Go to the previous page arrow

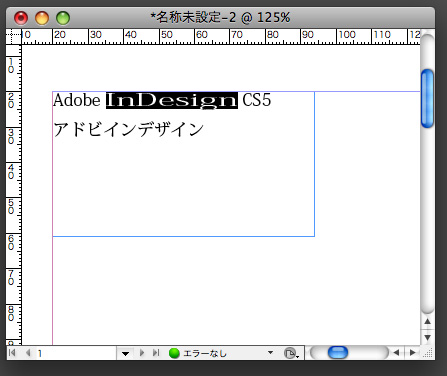(x=28, y=353)
